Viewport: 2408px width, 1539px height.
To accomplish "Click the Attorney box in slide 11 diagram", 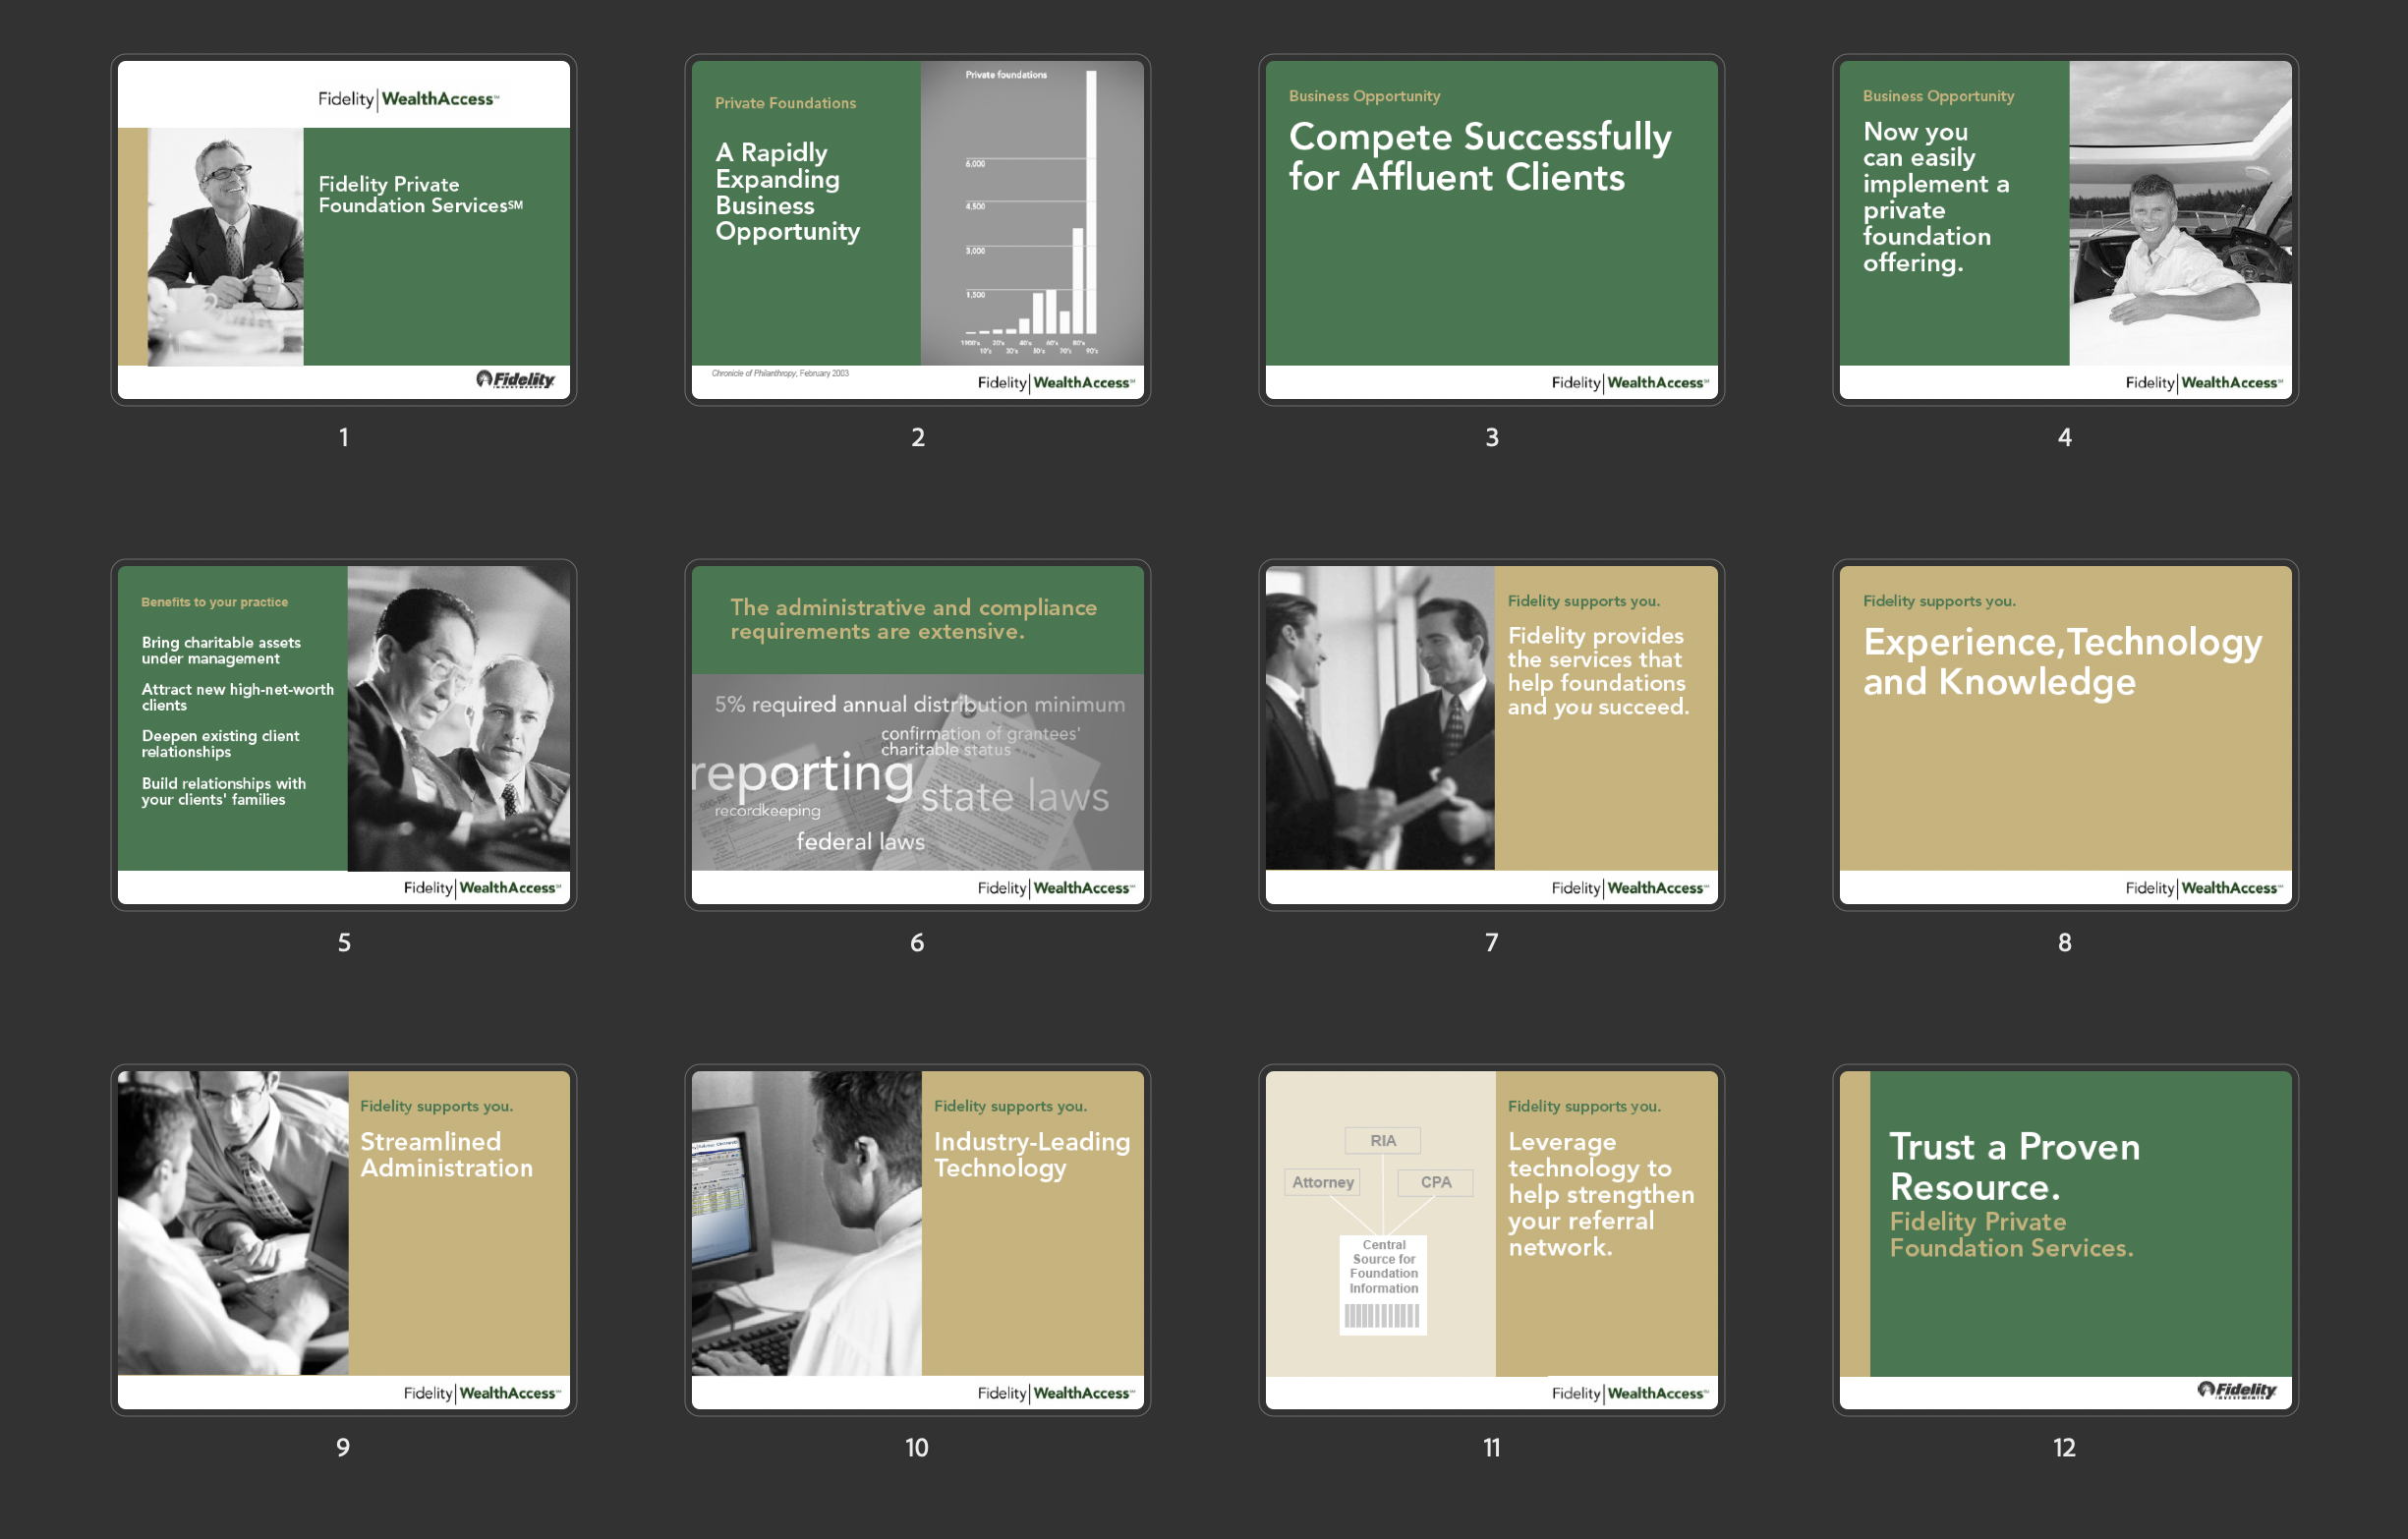I will (x=1322, y=1182).
